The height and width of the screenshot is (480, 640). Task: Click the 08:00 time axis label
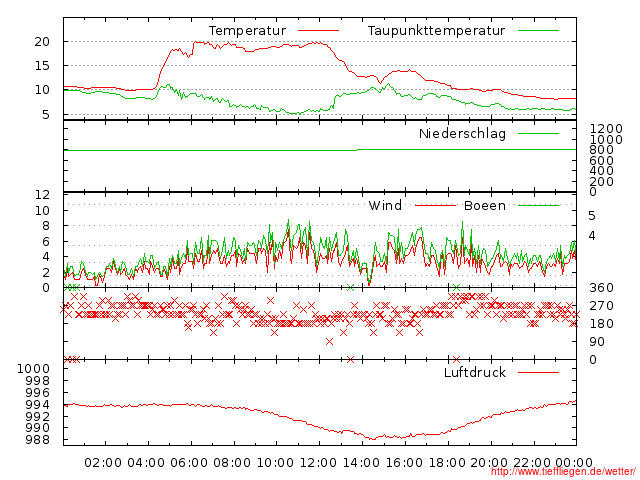[232, 463]
